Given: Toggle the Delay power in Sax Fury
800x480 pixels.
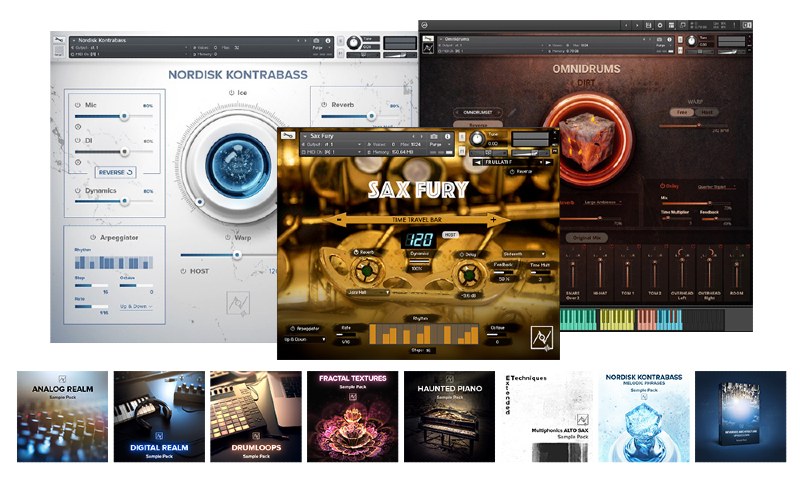Looking at the screenshot, I should coord(462,254).
